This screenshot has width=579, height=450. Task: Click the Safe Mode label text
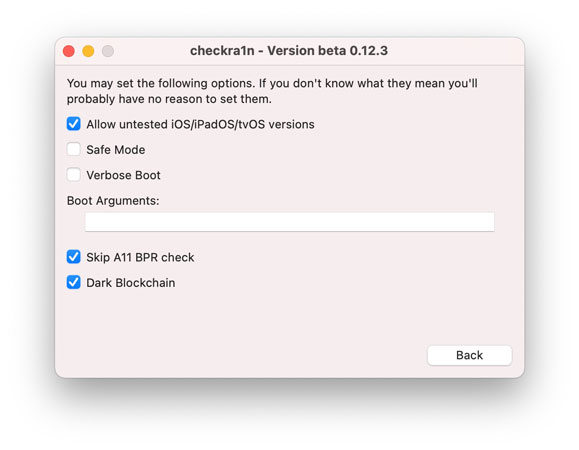[116, 150]
